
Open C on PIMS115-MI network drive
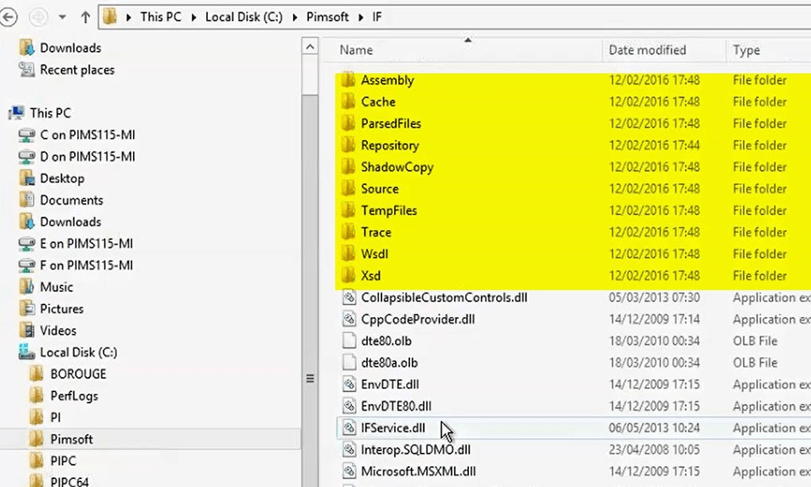pyautogui.click(x=87, y=135)
